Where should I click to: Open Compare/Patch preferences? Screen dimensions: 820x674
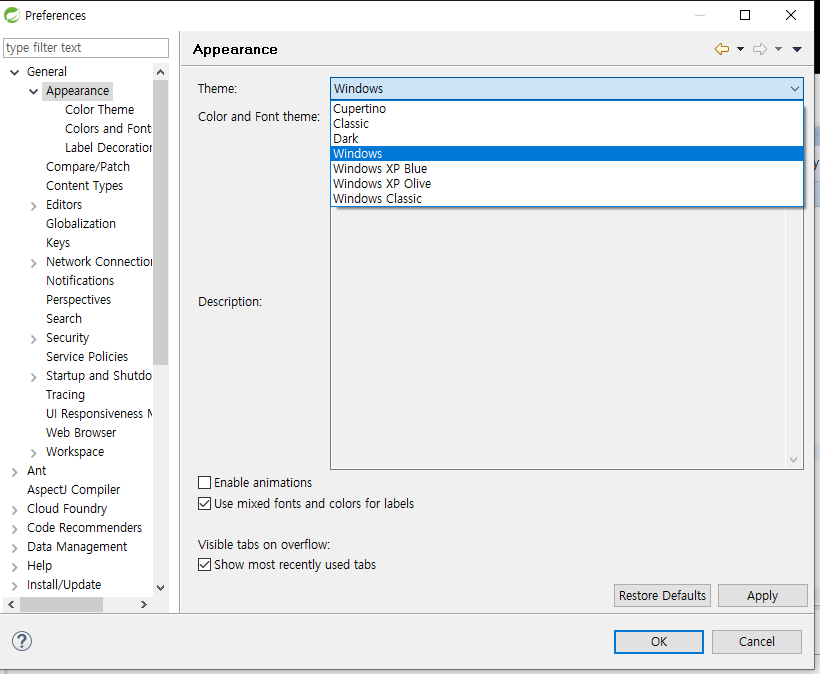coord(88,167)
